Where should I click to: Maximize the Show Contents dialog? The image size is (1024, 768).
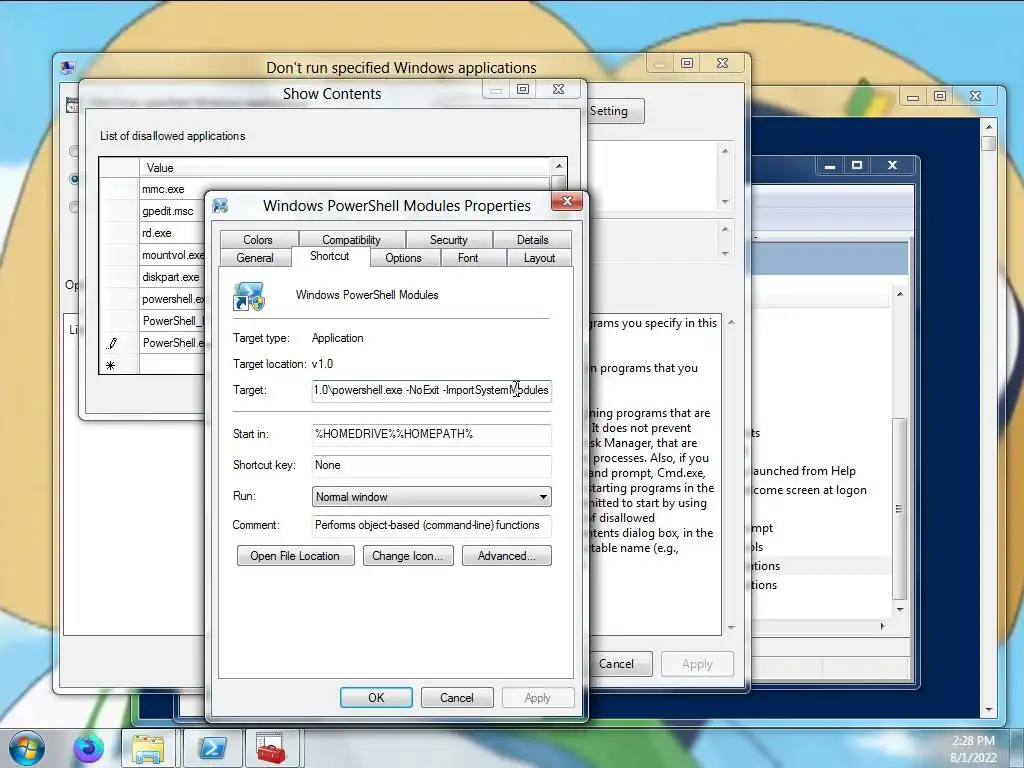click(523, 89)
